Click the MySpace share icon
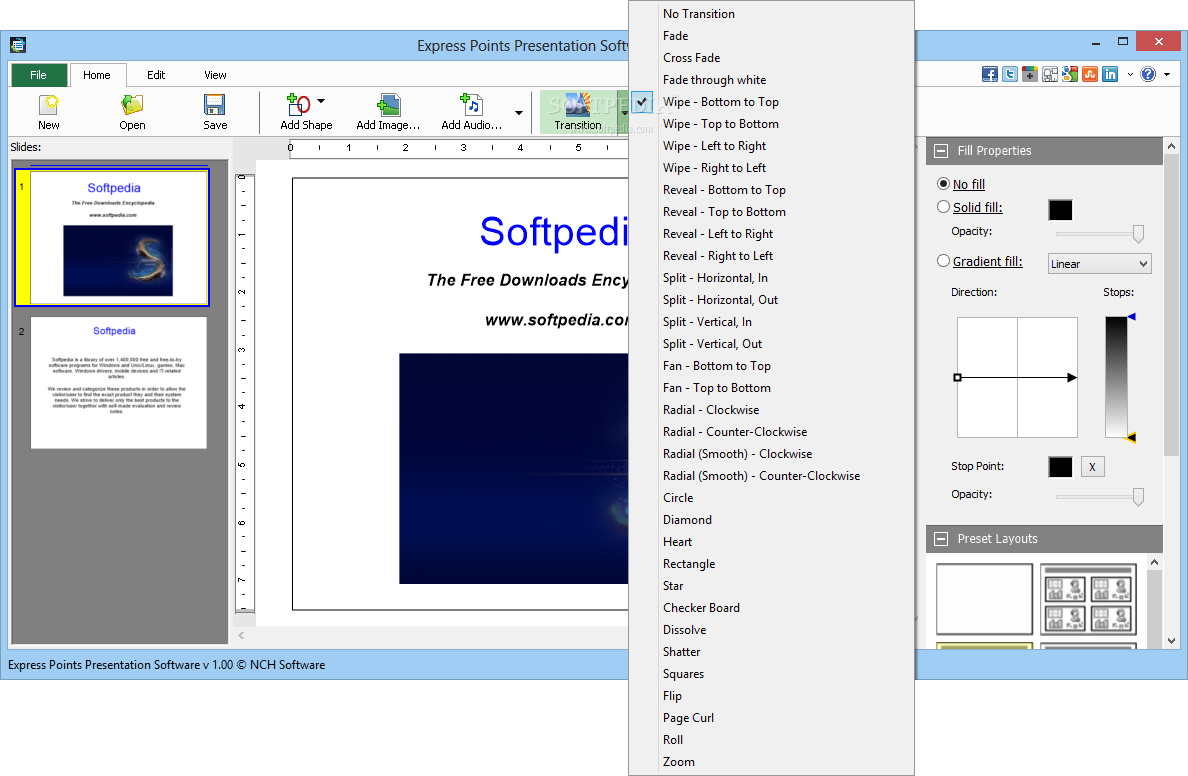Image resolution: width=1188 pixels, height=776 pixels. click(x=1049, y=74)
